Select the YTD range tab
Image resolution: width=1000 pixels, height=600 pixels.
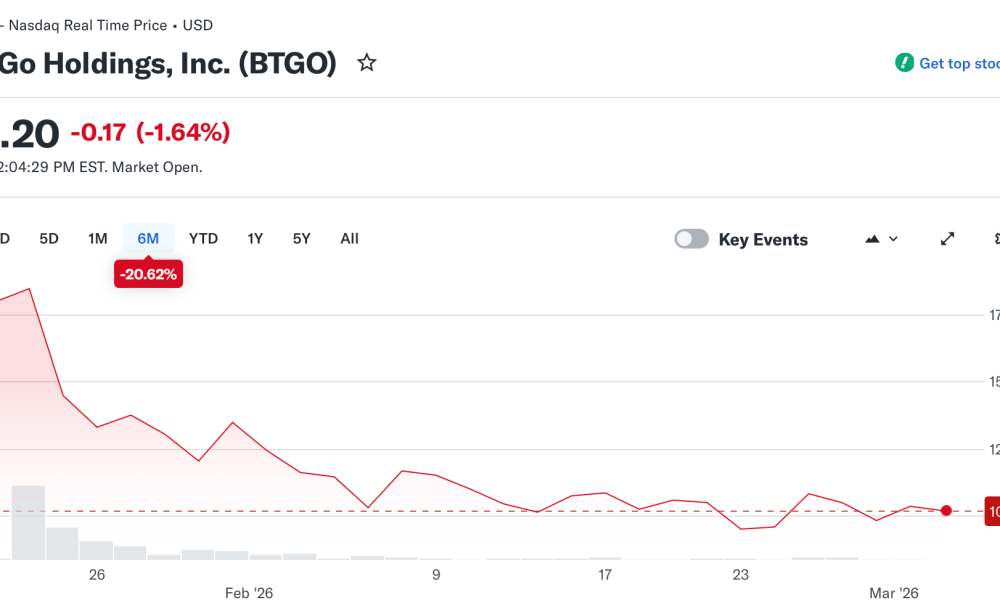point(203,238)
